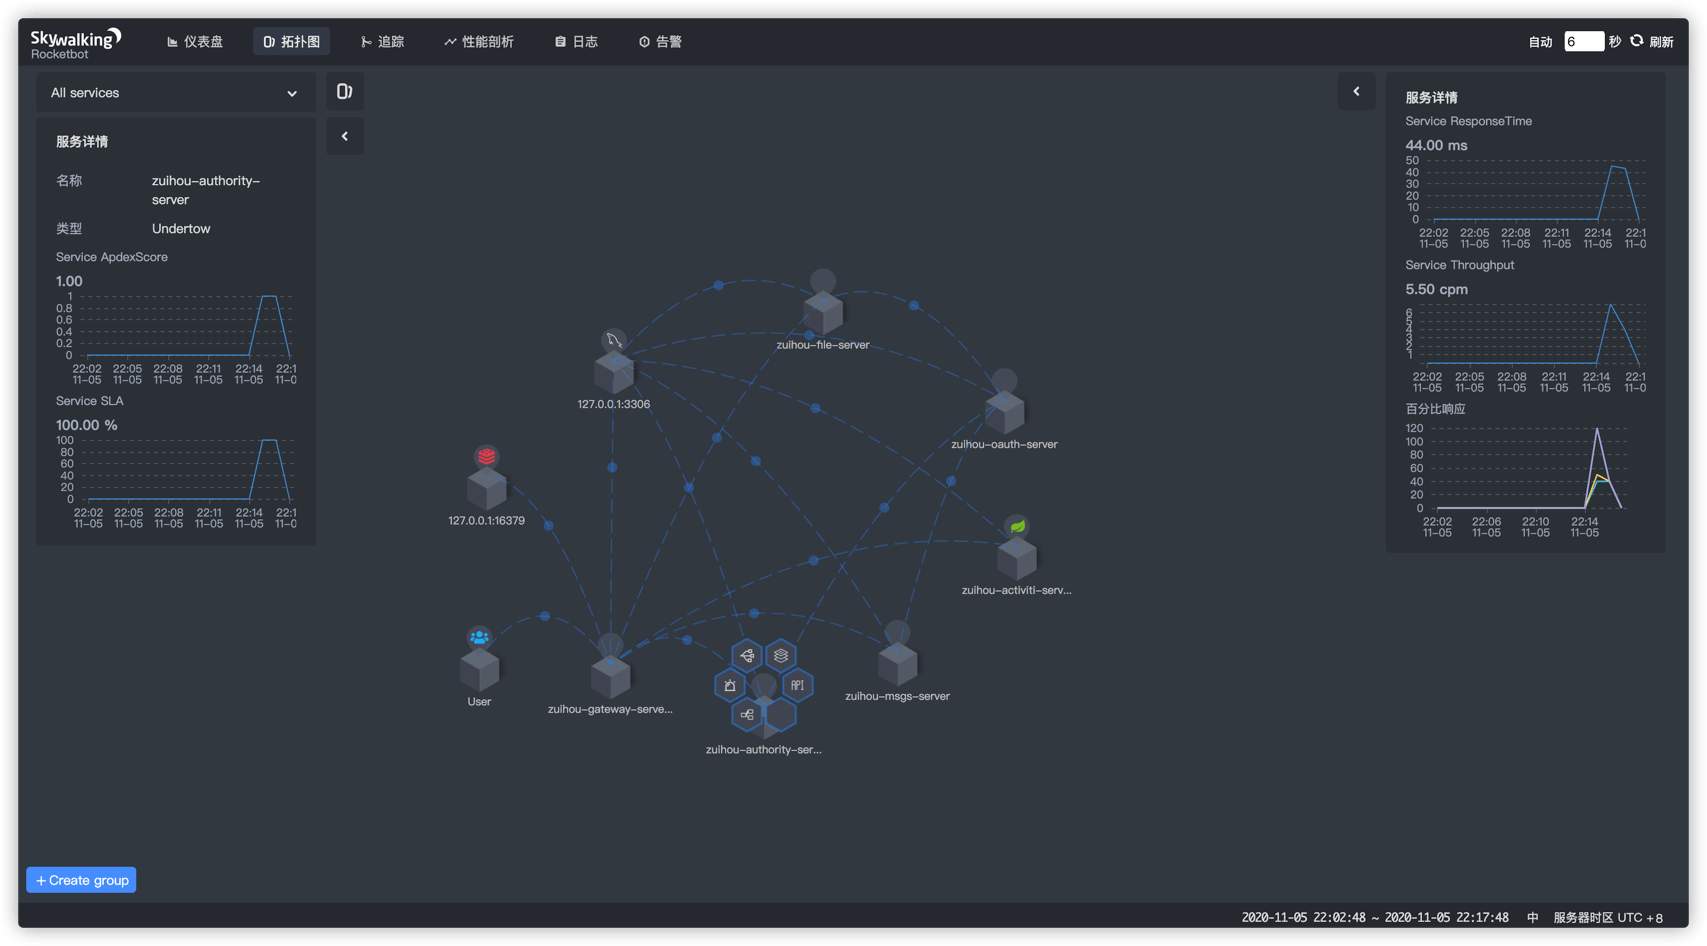
Task: Click the zuihou-file-server node
Action: [822, 312]
